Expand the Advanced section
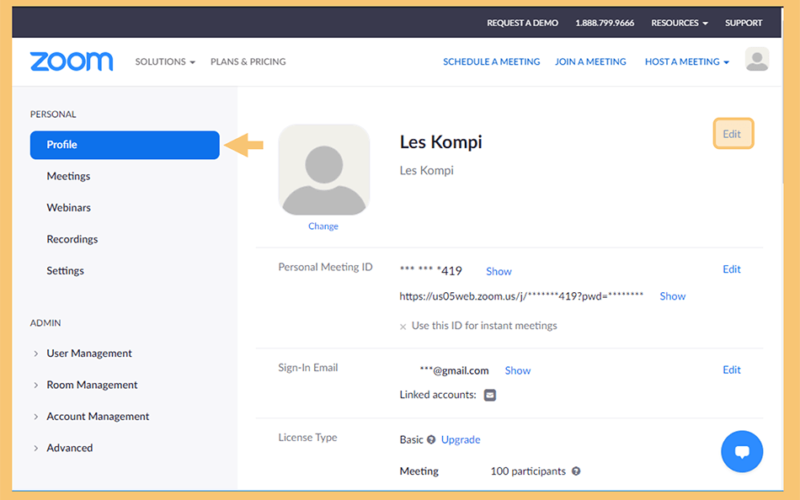 coord(63,448)
